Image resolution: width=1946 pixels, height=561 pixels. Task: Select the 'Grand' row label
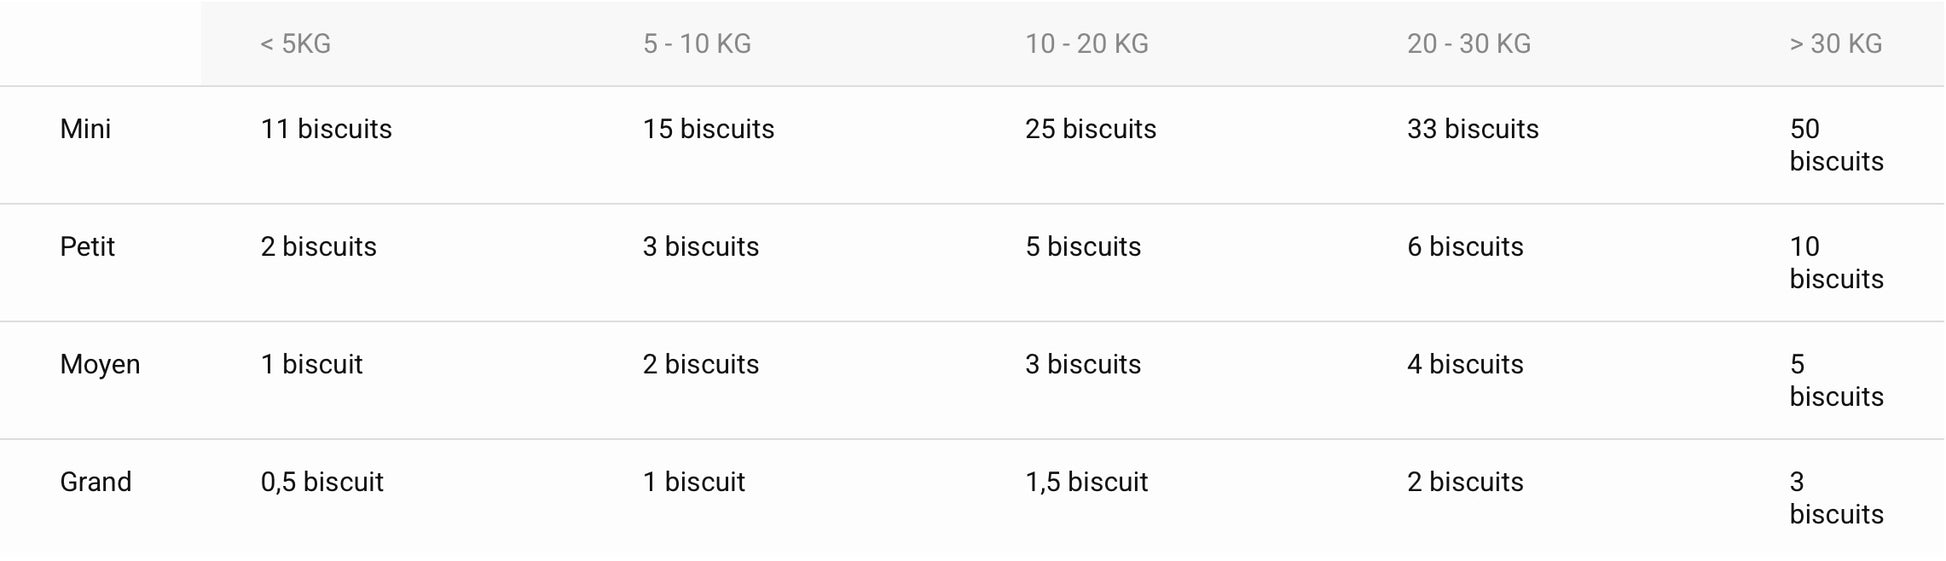96,482
